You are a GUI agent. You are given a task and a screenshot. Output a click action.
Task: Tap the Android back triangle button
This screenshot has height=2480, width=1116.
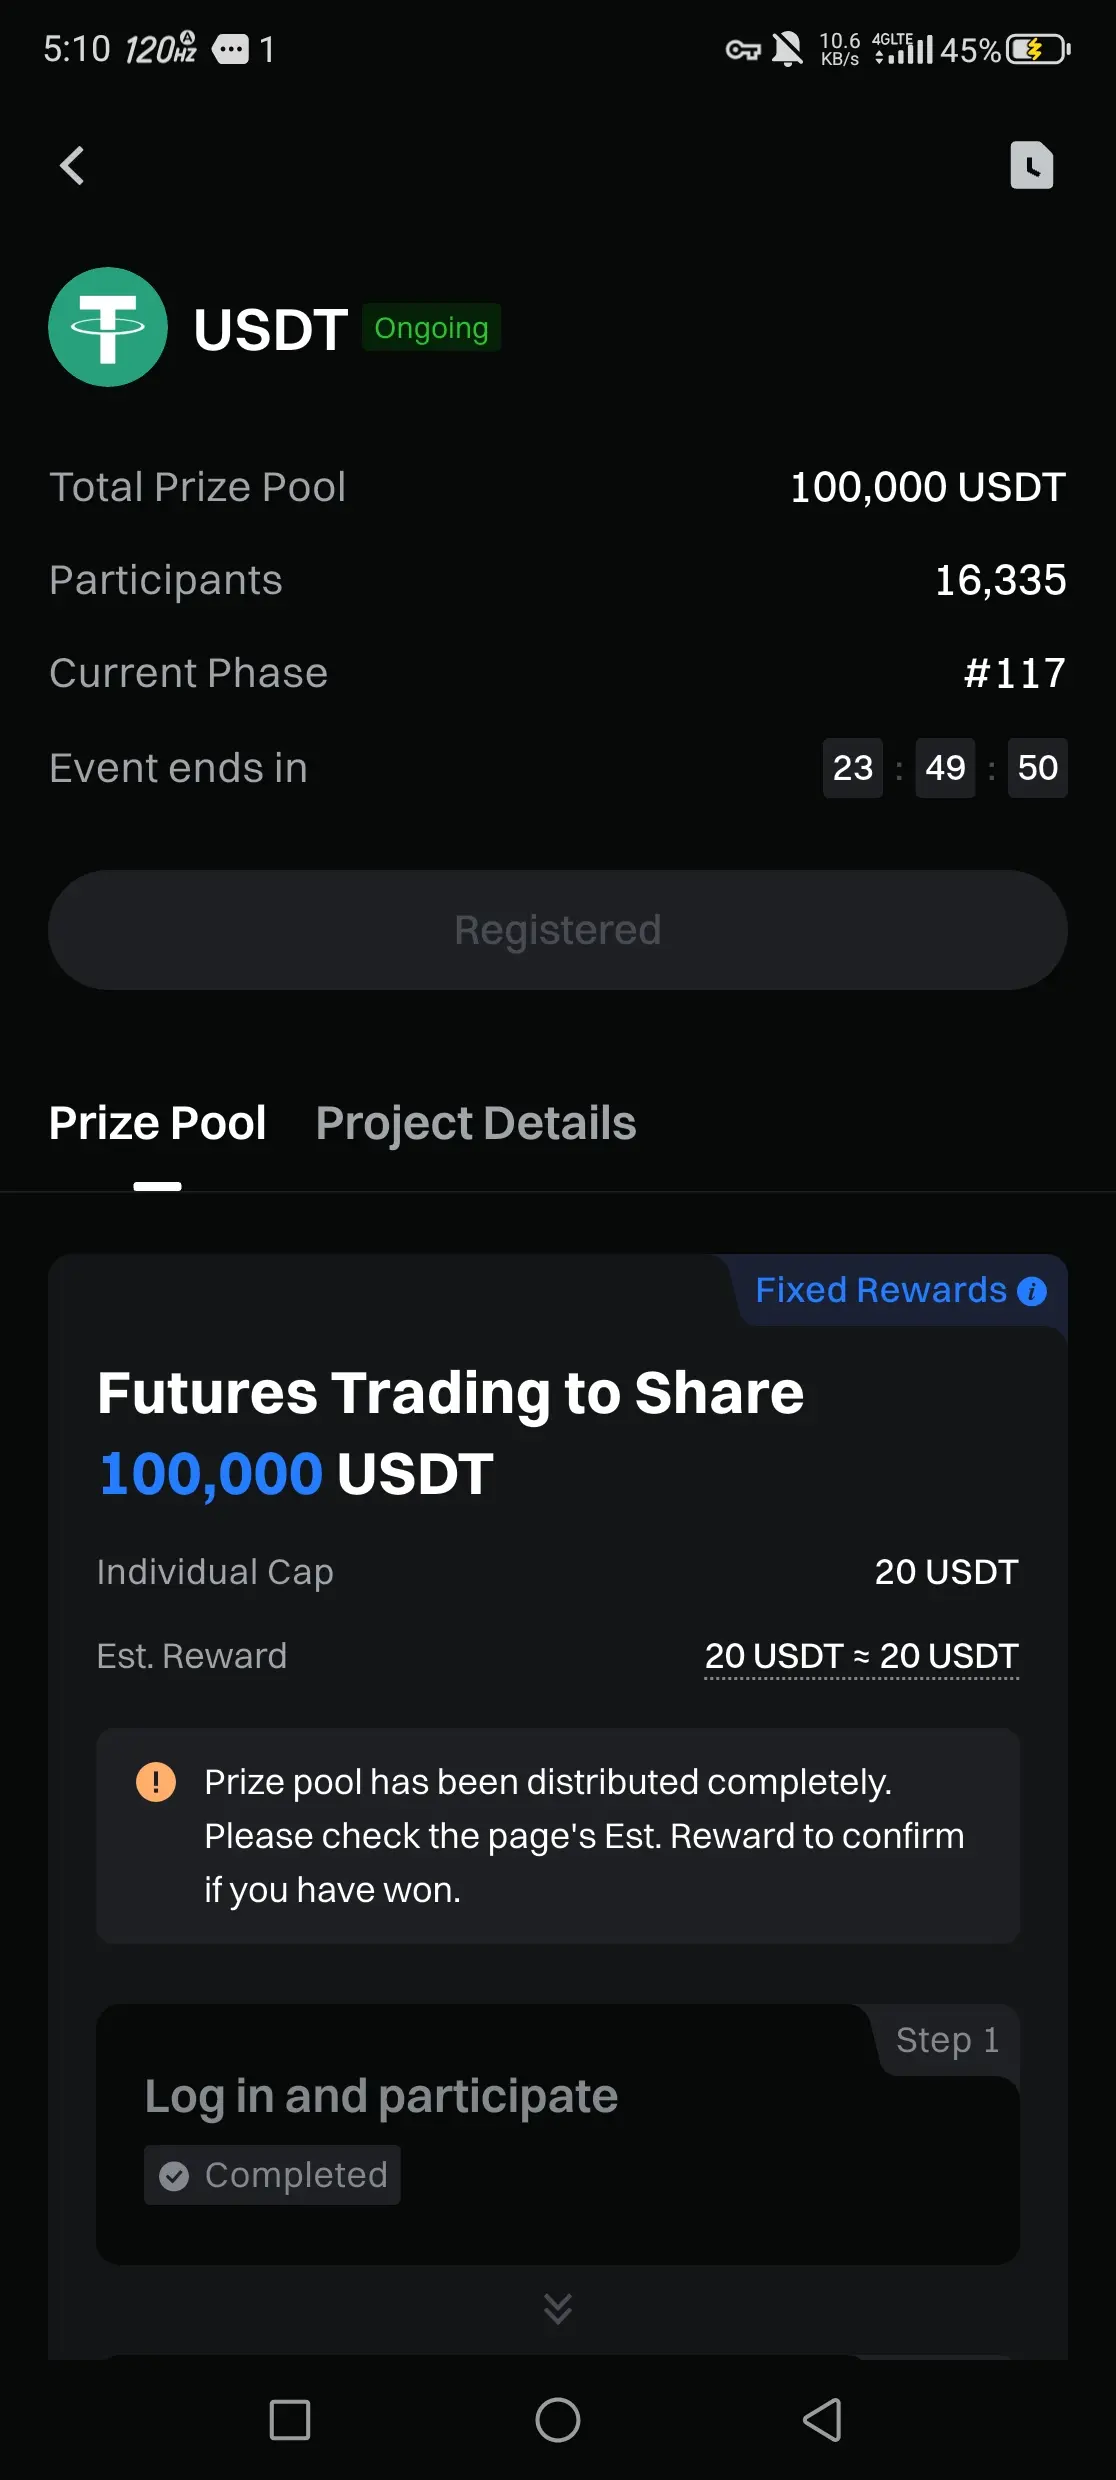coord(823,2420)
